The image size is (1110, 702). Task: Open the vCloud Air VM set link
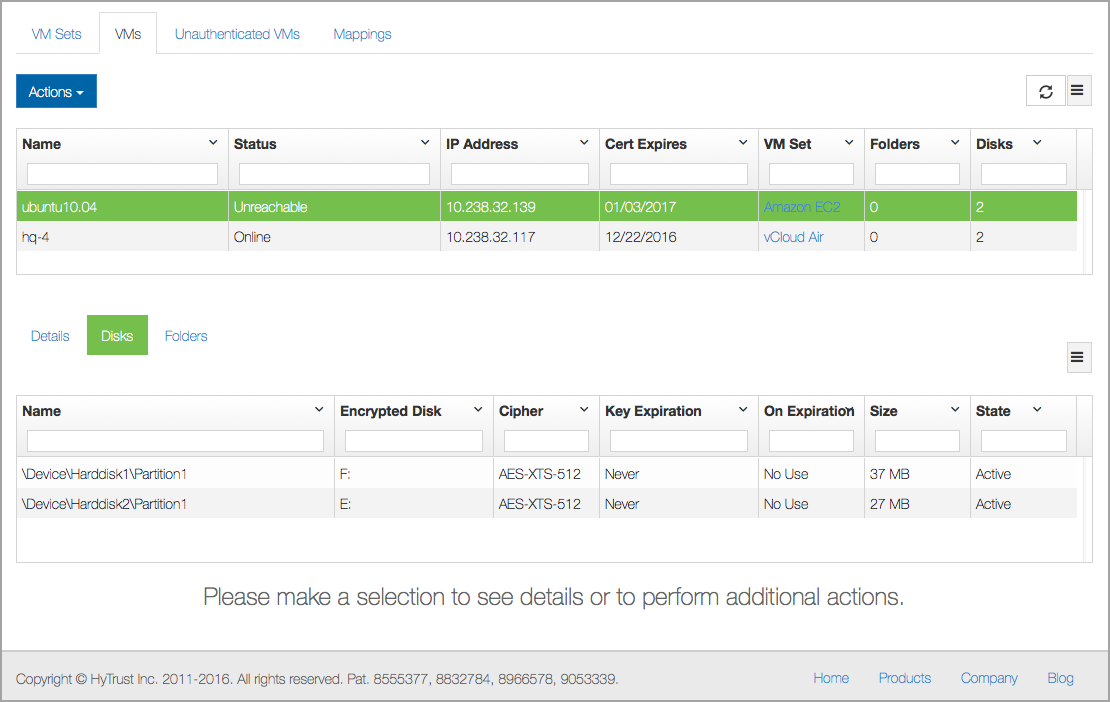pyautogui.click(x=793, y=237)
